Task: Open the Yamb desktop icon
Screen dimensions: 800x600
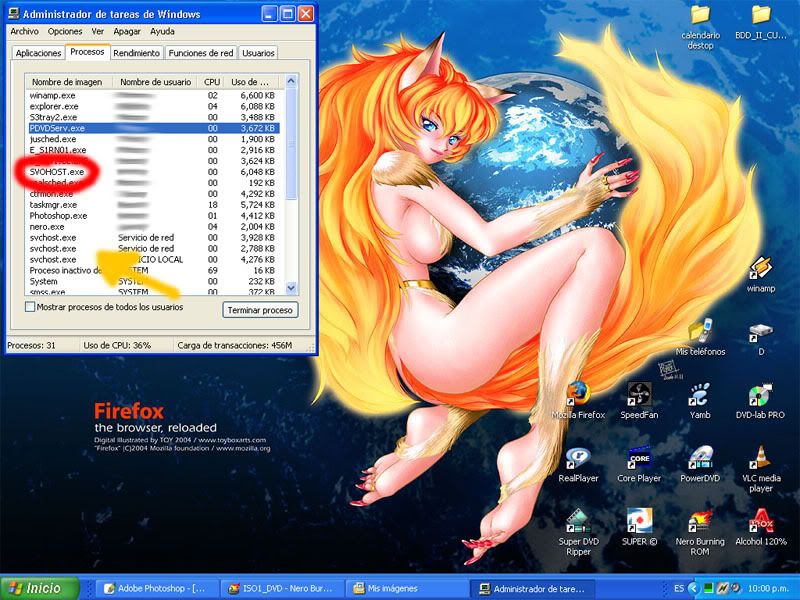Action: 699,400
